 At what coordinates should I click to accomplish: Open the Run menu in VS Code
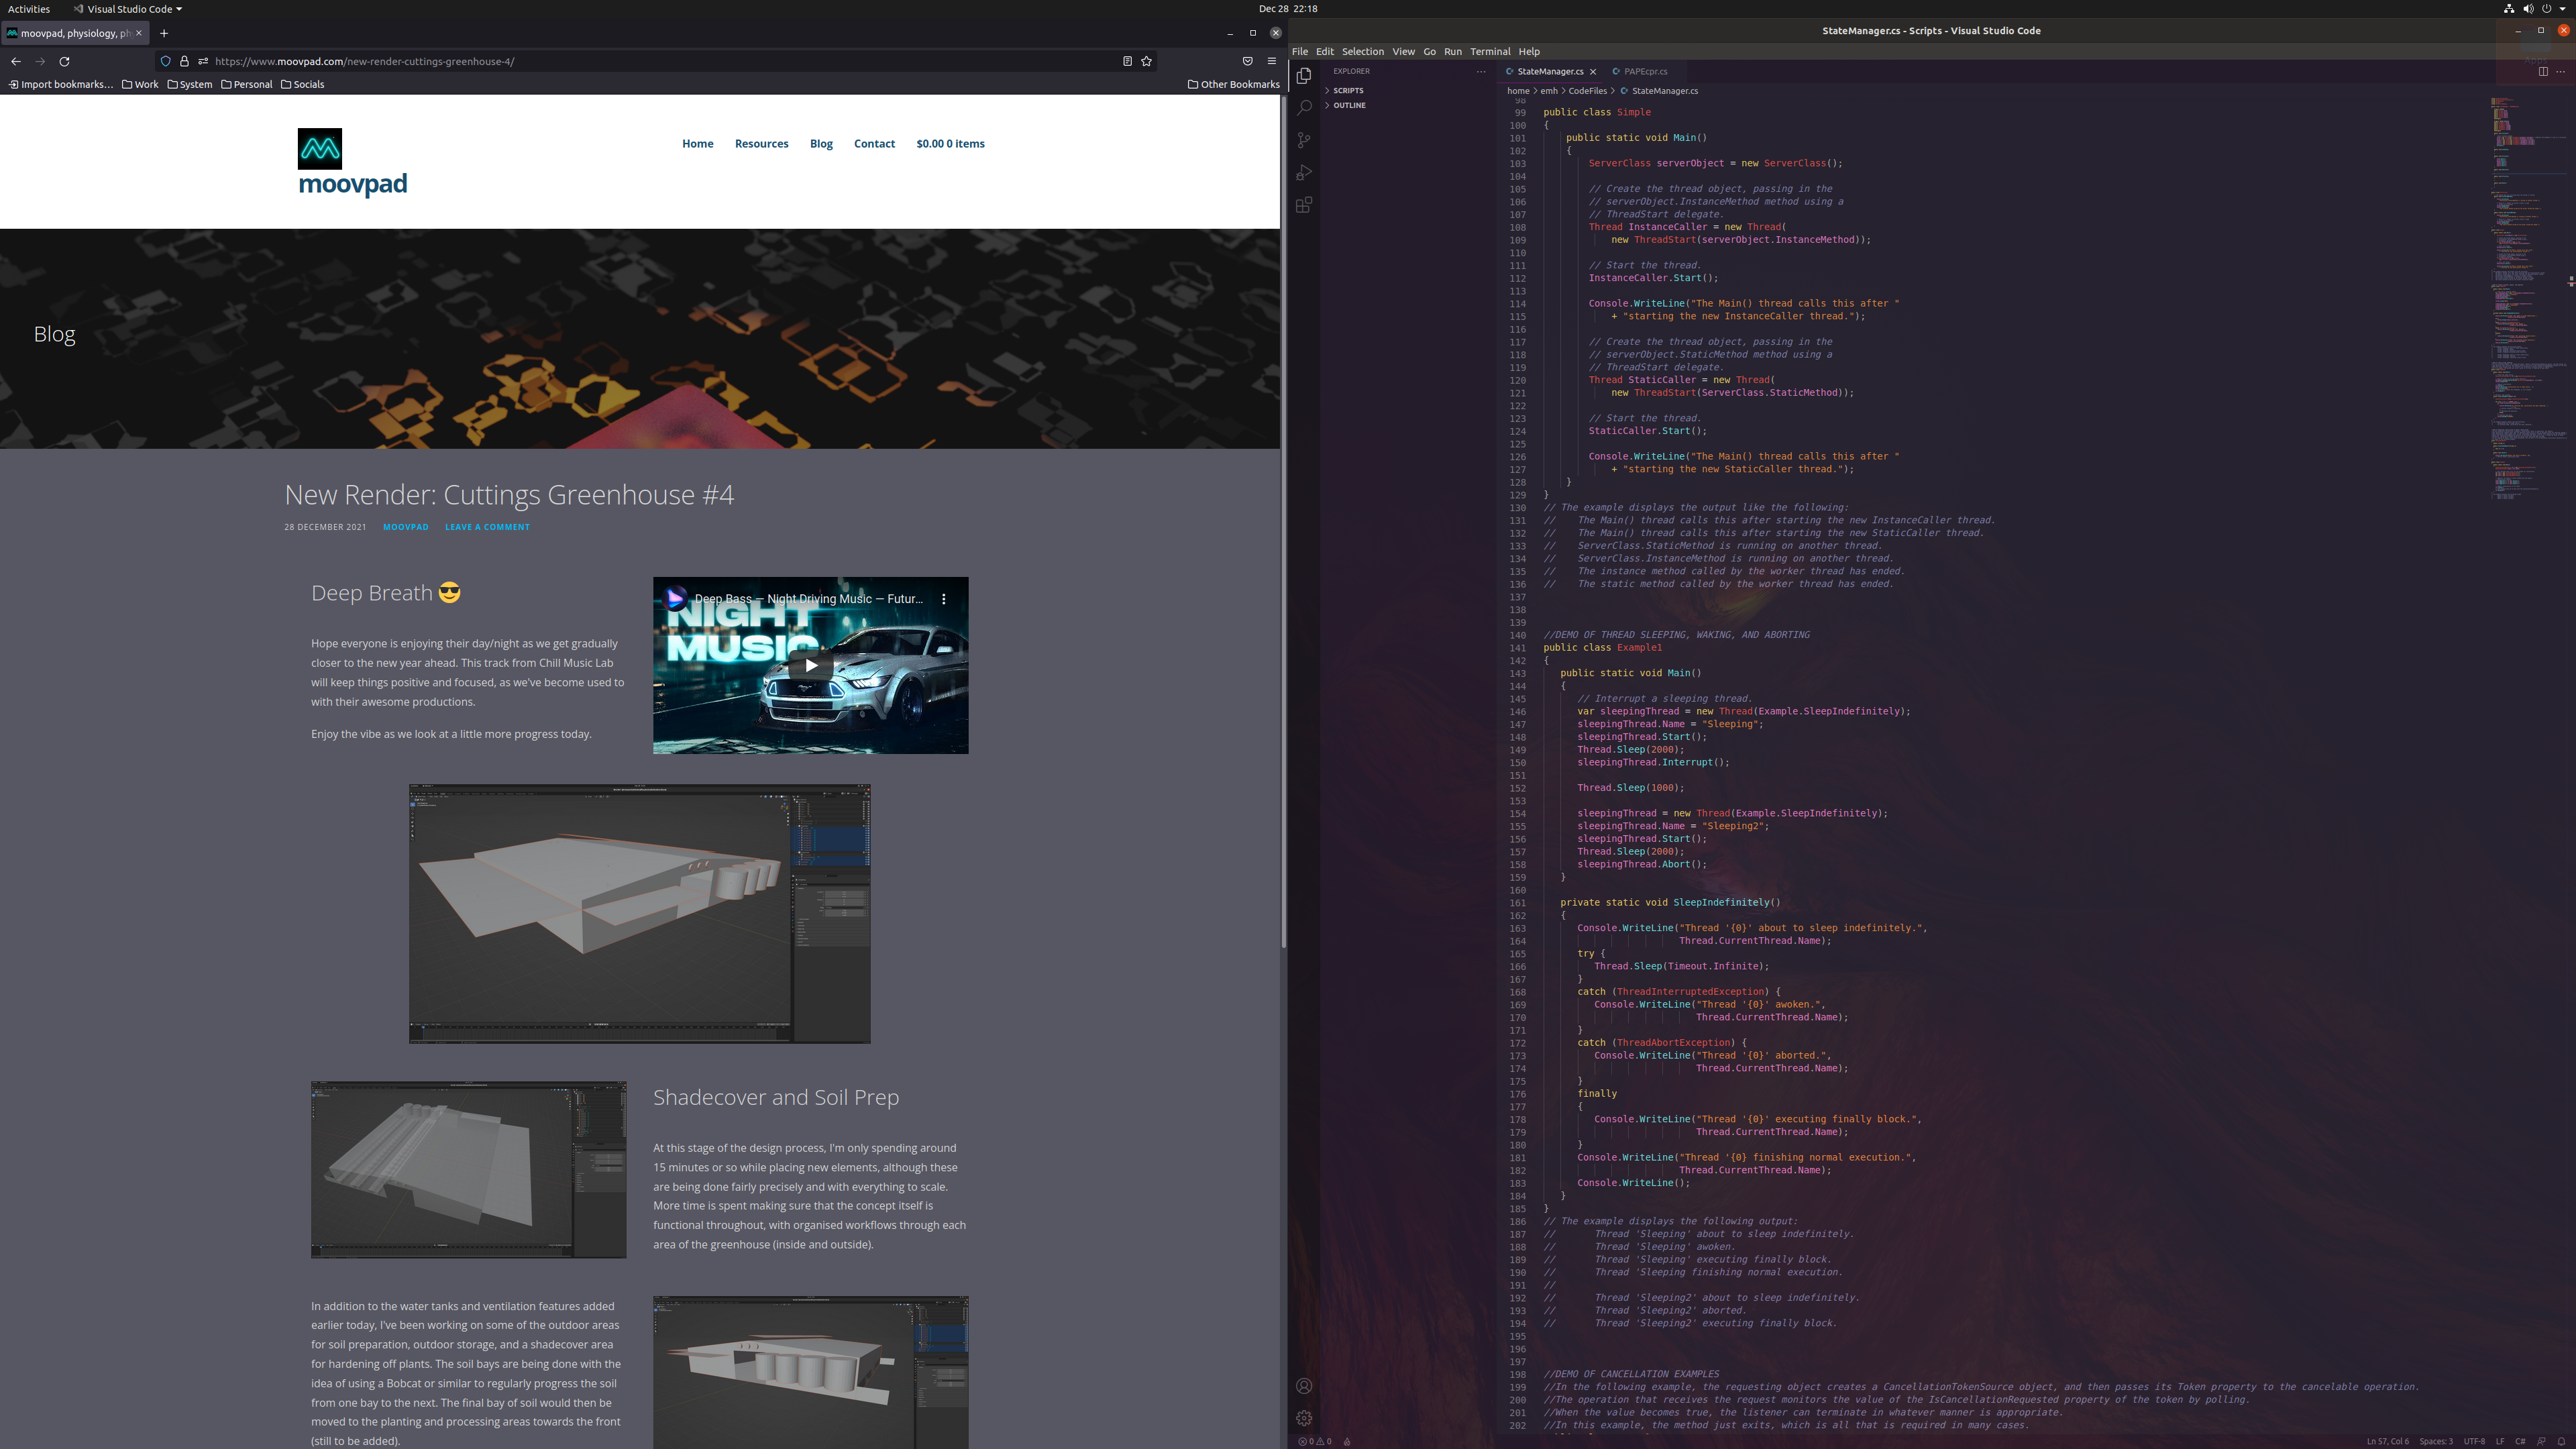(1453, 51)
